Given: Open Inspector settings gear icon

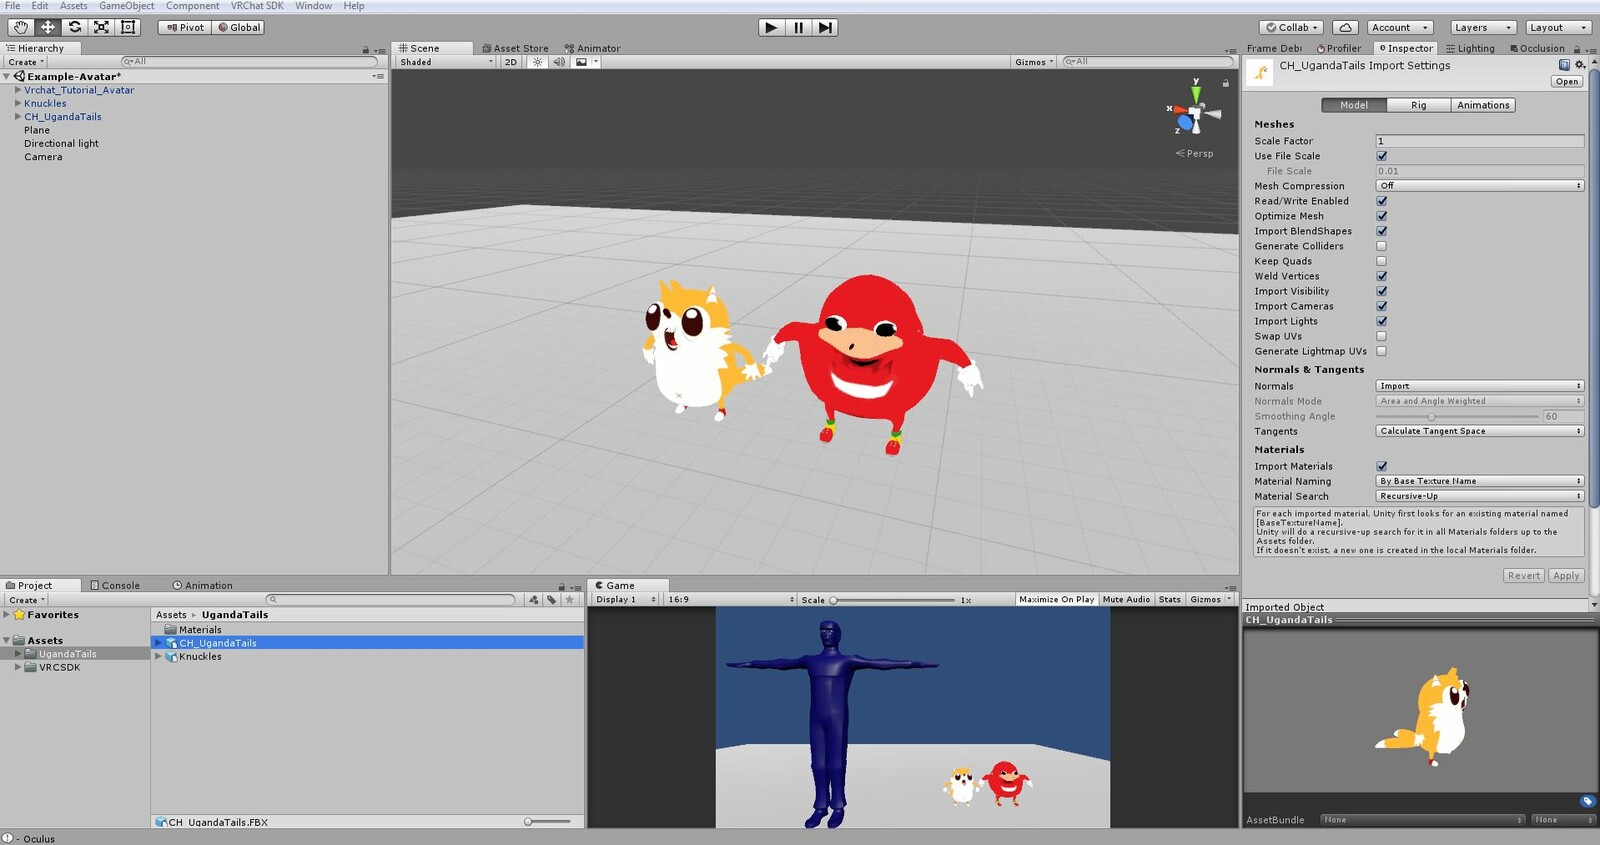Looking at the screenshot, I should [x=1580, y=65].
